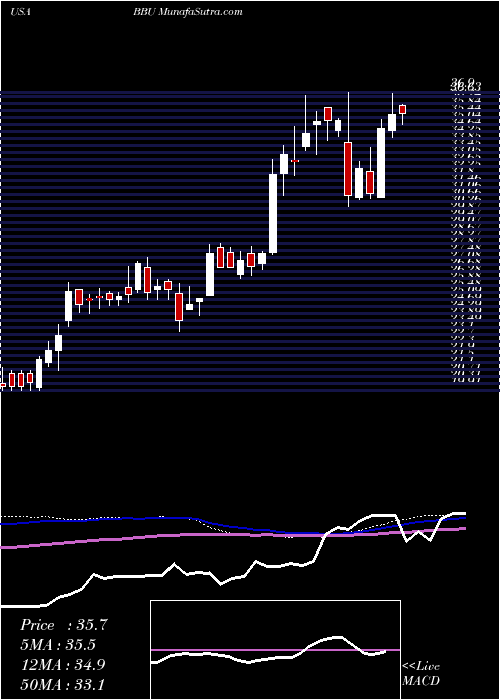The image size is (500, 700).
Task: Click the '50MA : 33.1' value
Action: (62, 684)
